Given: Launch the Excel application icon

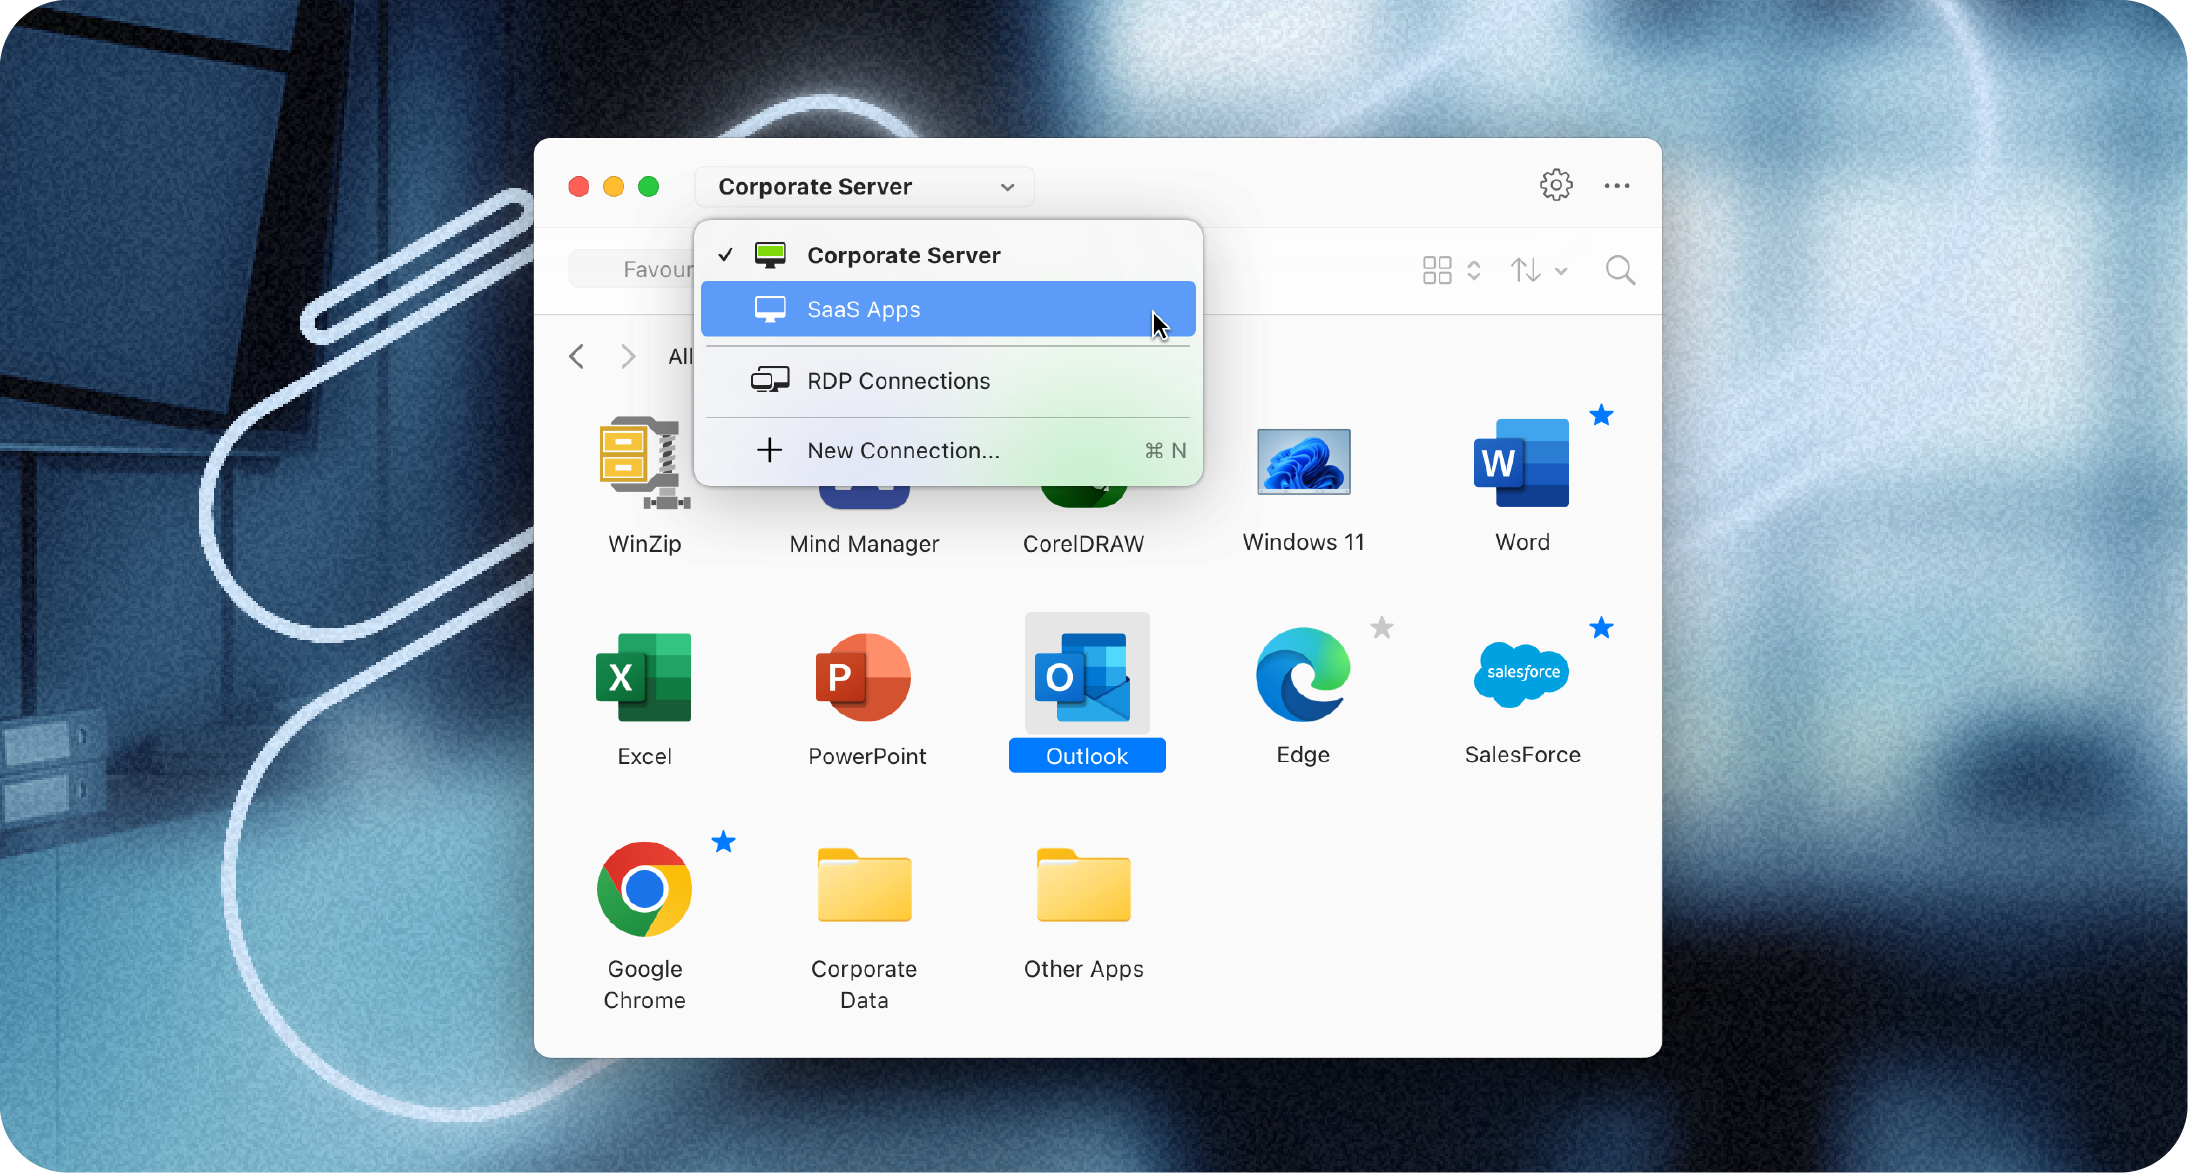Looking at the screenshot, I should (x=643, y=677).
